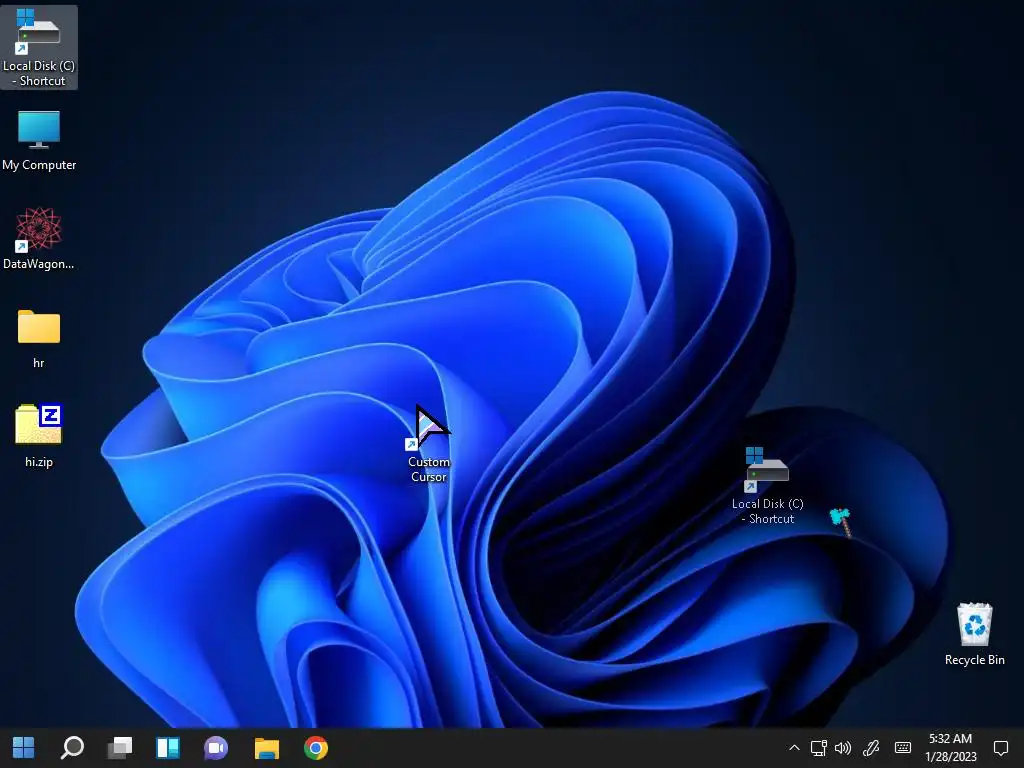
Task: Open taskbar Search
Action: click(72, 748)
